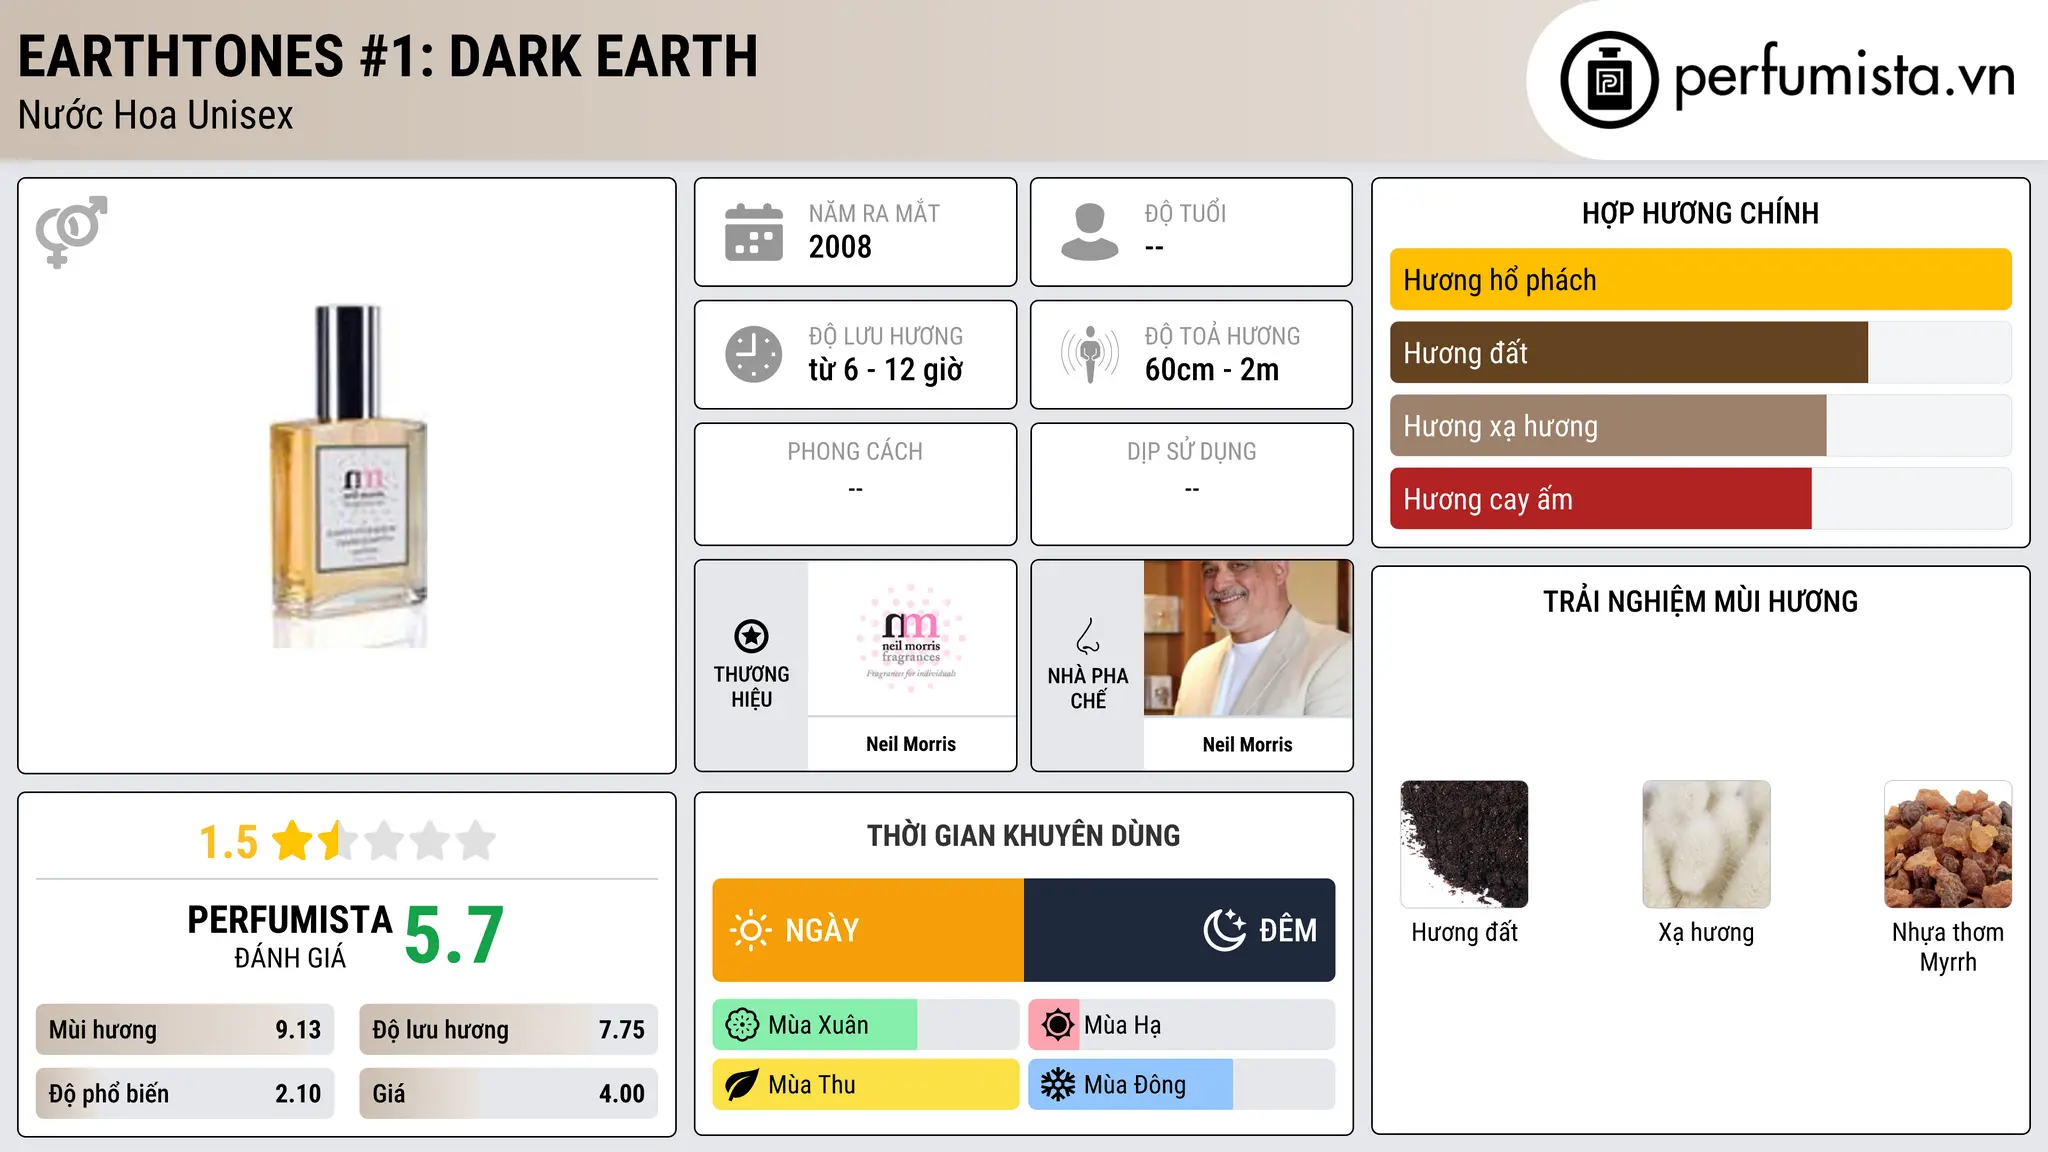The width and height of the screenshot is (2048, 1152).
Task: Click the 1.5 star rating number
Action: [228, 842]
